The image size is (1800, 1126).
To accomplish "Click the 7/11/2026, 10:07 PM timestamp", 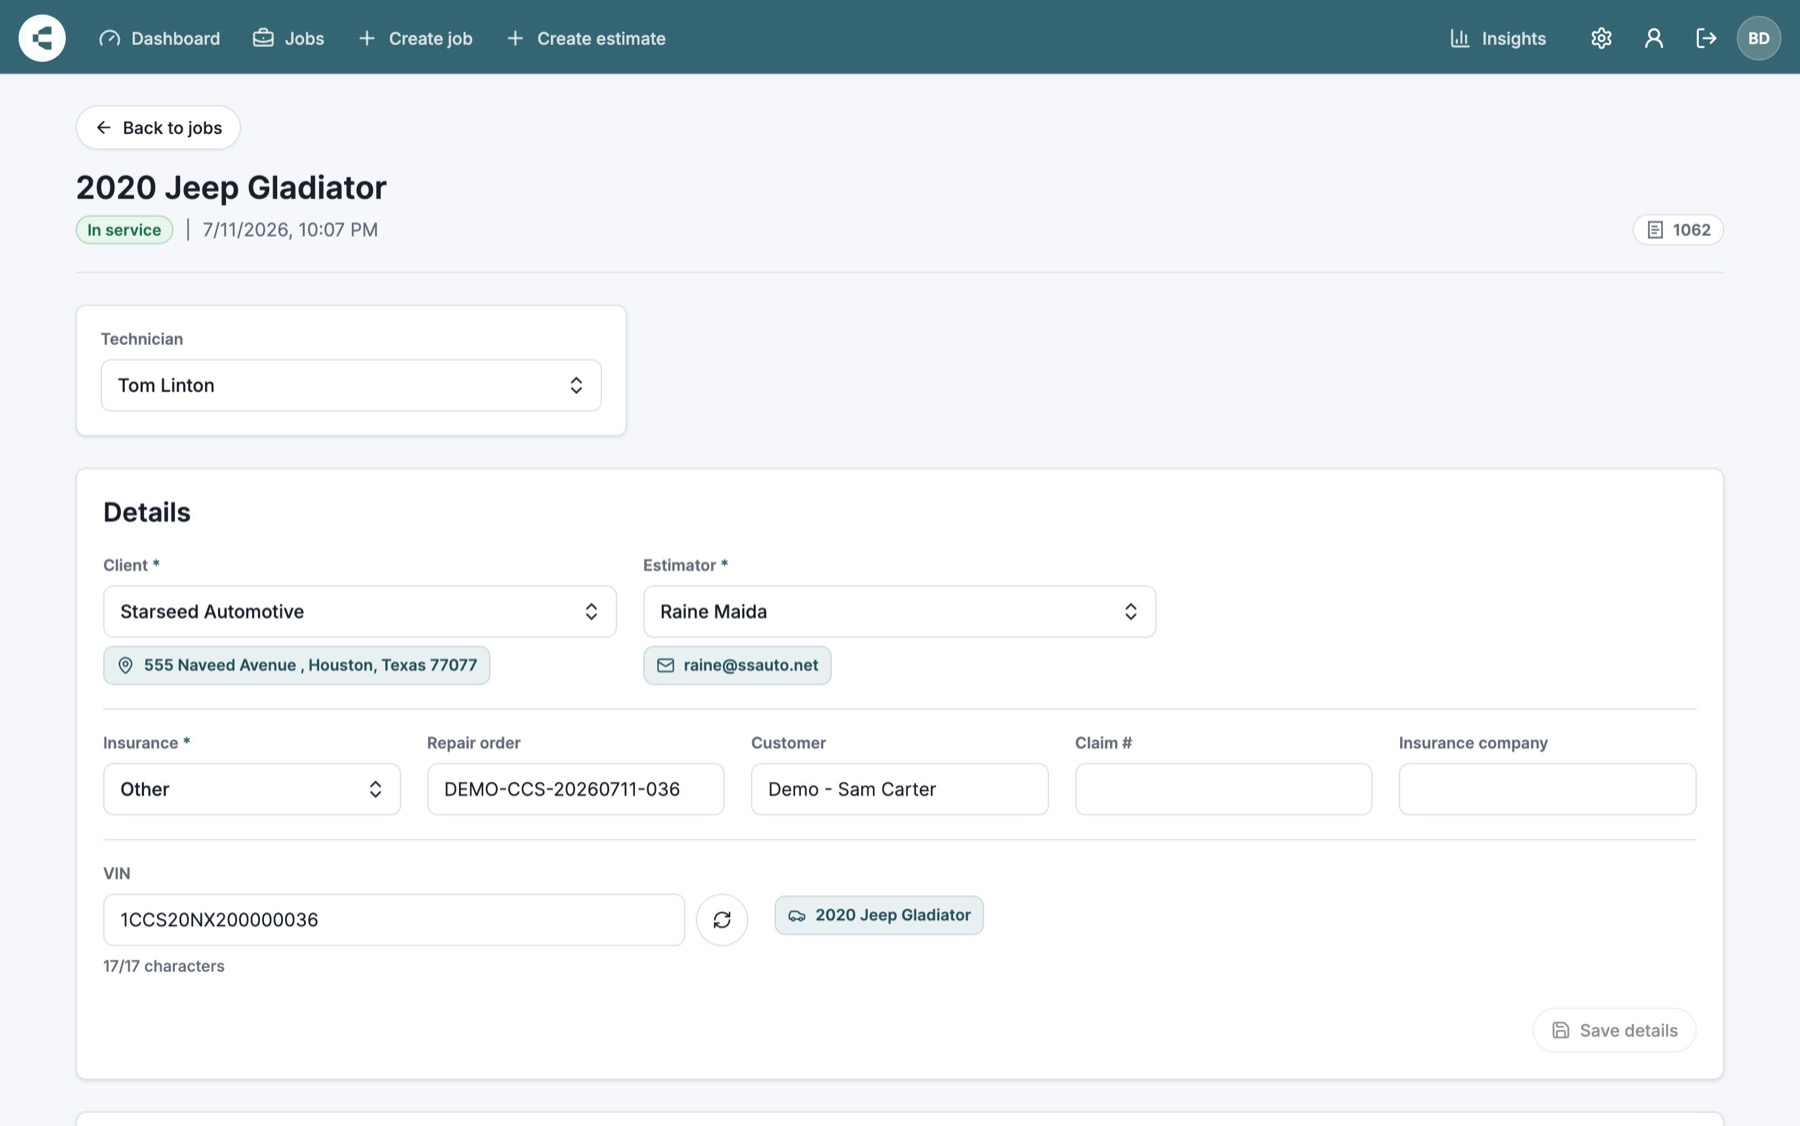I will pos(290,230).
